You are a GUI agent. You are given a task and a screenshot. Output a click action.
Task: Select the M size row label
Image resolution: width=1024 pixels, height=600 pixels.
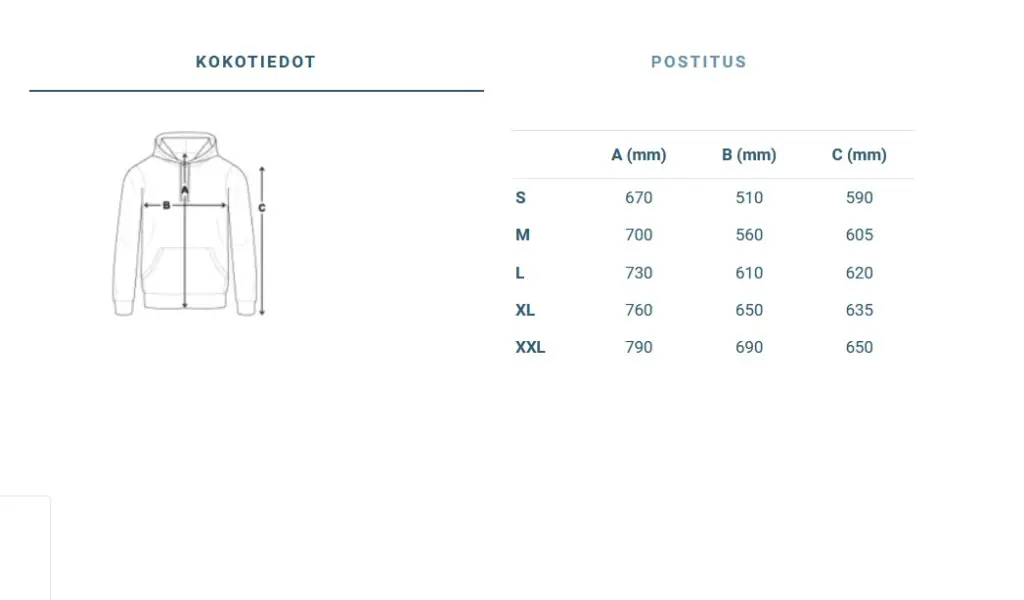tap(522, 235)
